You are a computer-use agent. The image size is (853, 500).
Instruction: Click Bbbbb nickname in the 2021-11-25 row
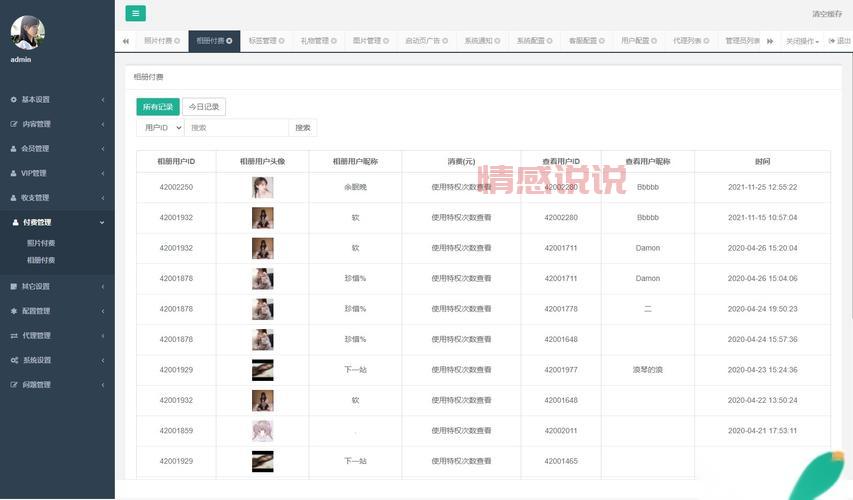(648, 187)
